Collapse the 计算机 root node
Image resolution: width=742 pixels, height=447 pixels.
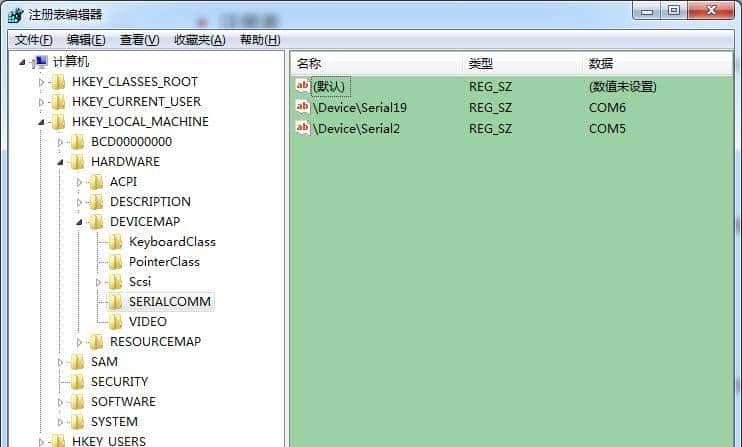click(22, 62)
